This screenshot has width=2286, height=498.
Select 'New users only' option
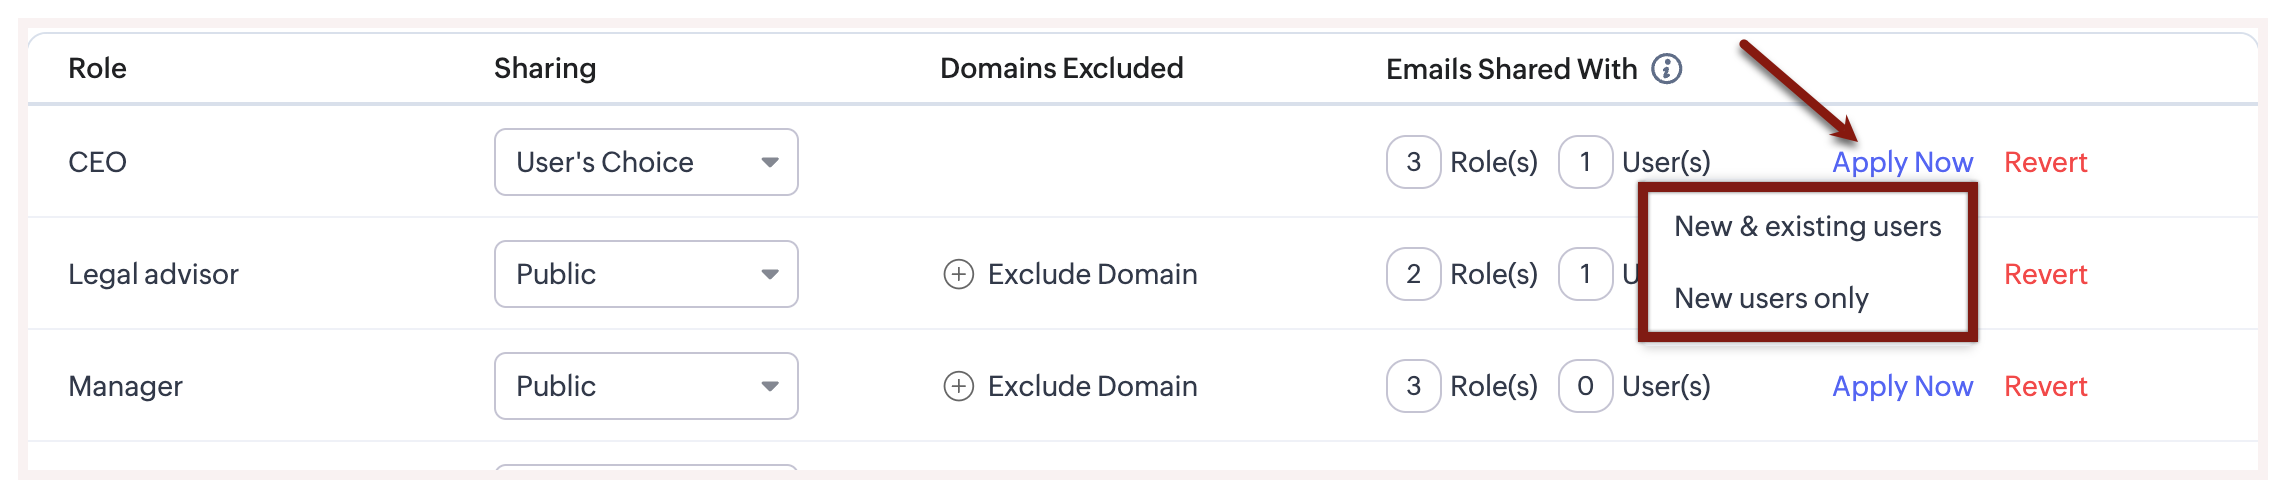pos(1771,298)
